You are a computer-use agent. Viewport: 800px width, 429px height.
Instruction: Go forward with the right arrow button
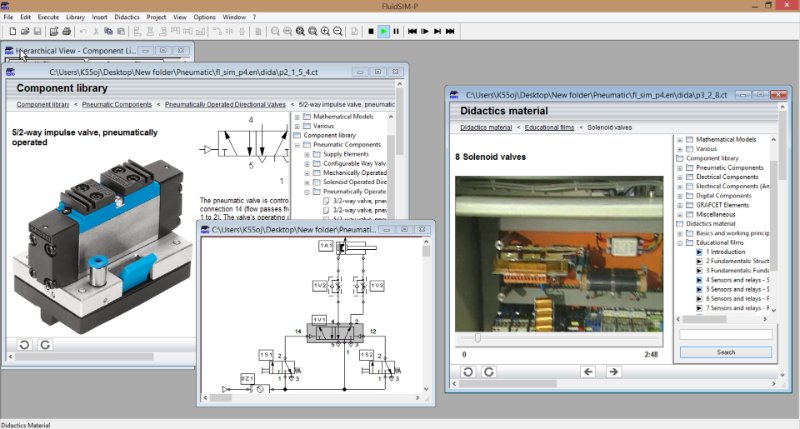613,371
